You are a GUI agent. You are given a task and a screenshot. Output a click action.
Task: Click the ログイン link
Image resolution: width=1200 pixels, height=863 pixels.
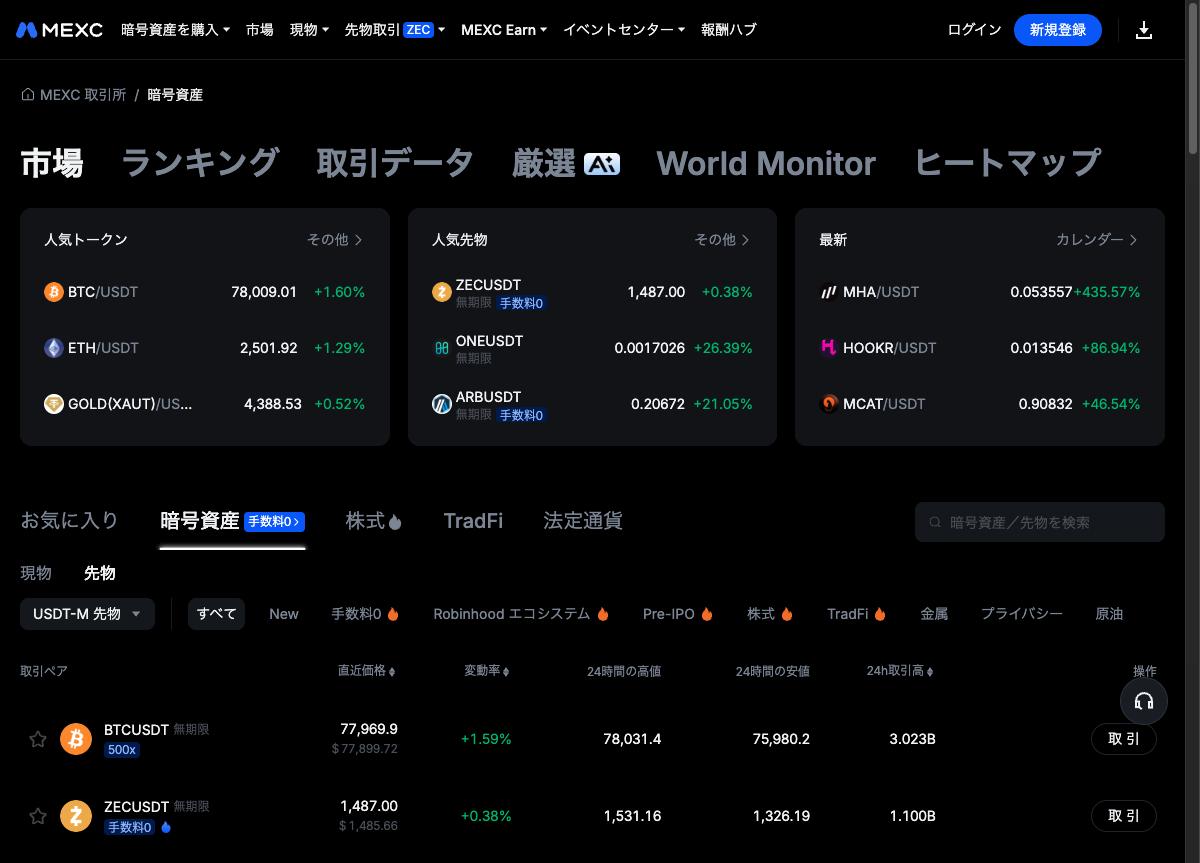click(974, 30)
